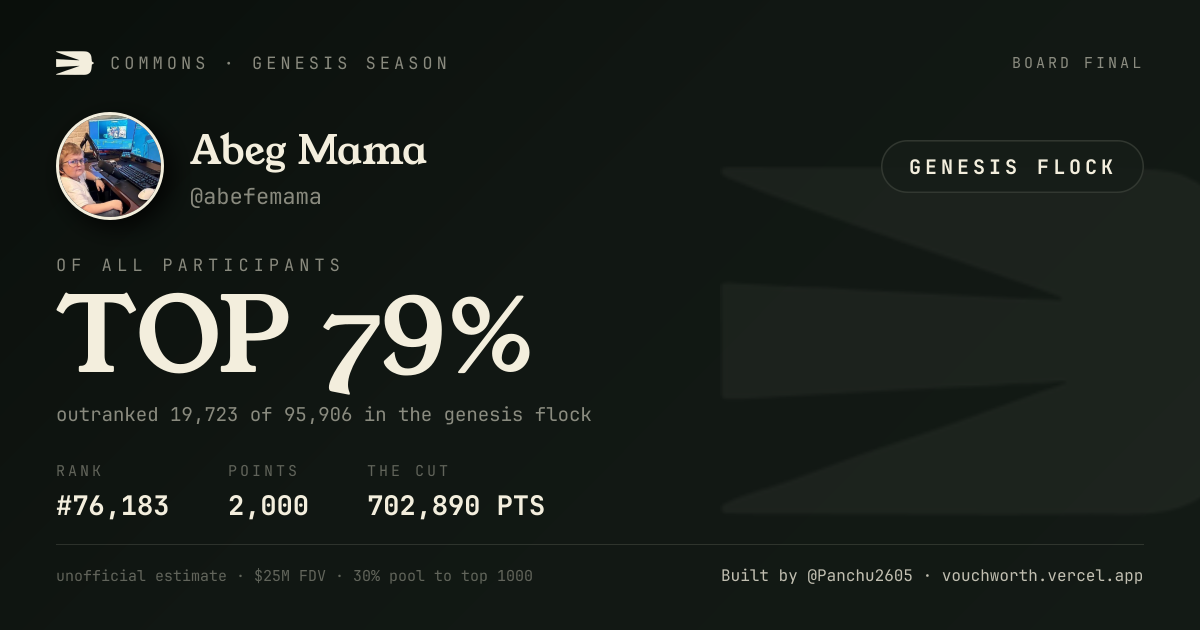
Task: Click the BOARD FINAL label
Action: coord(1077,63)
